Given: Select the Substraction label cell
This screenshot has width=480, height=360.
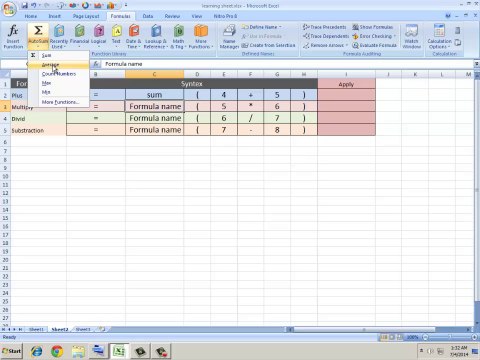Looking at the screenshot, I should (38, 130).
